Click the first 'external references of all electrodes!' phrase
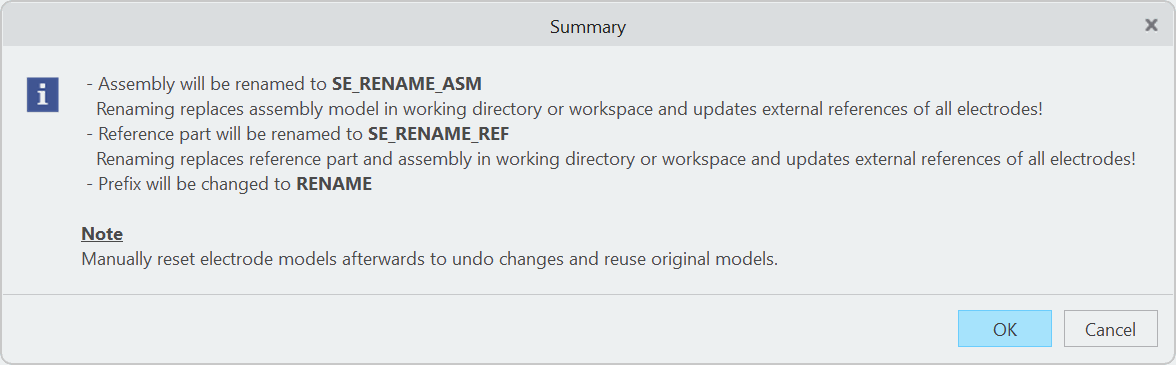The height and width of the screenshot is (365, 1176). [x=903, y=108]
